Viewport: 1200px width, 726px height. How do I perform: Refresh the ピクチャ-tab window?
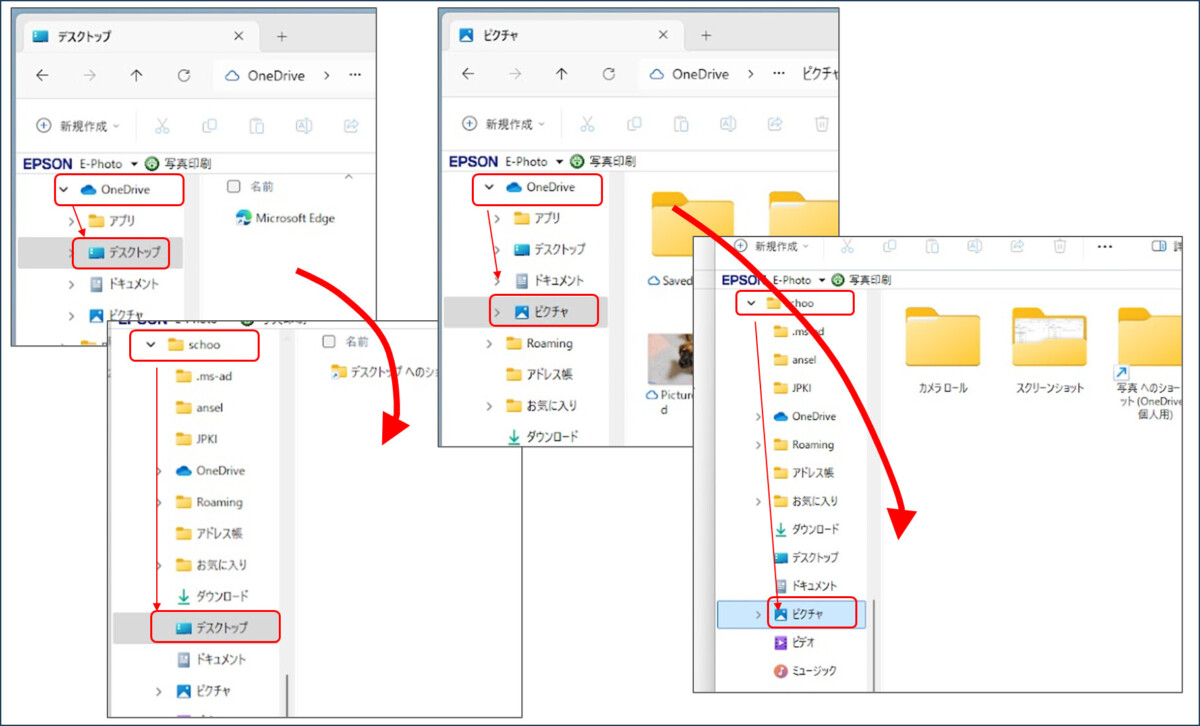pyautogui.click(x=609, y=74)
